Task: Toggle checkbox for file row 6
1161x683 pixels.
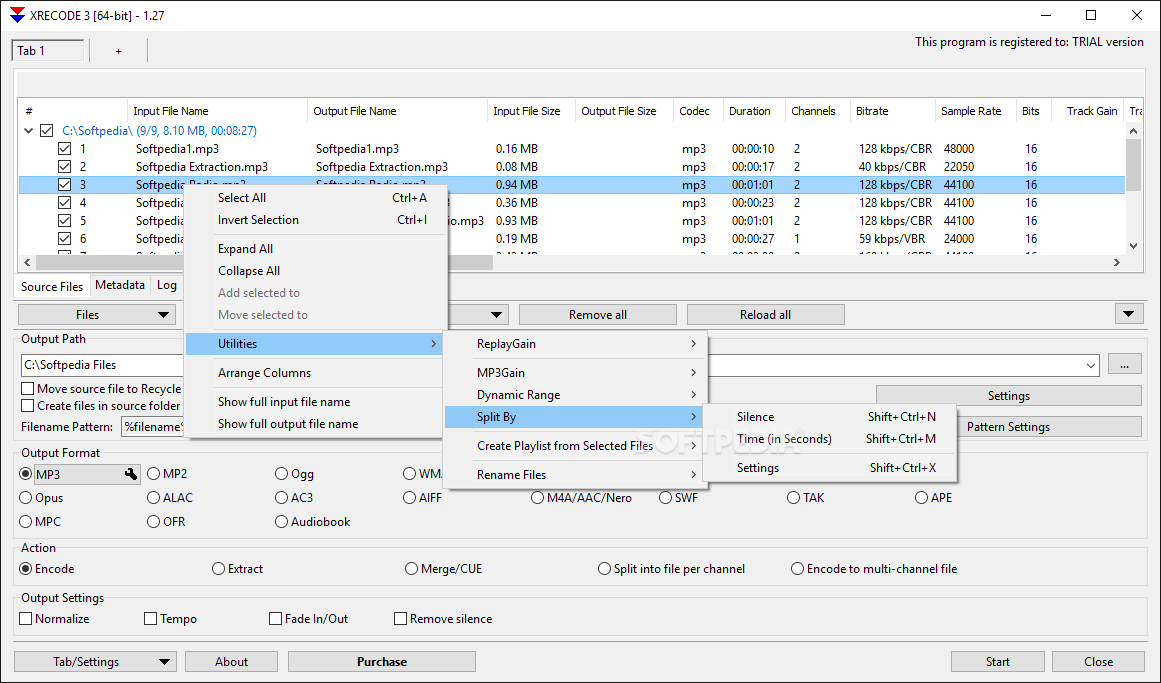Action: pos(64,239)
